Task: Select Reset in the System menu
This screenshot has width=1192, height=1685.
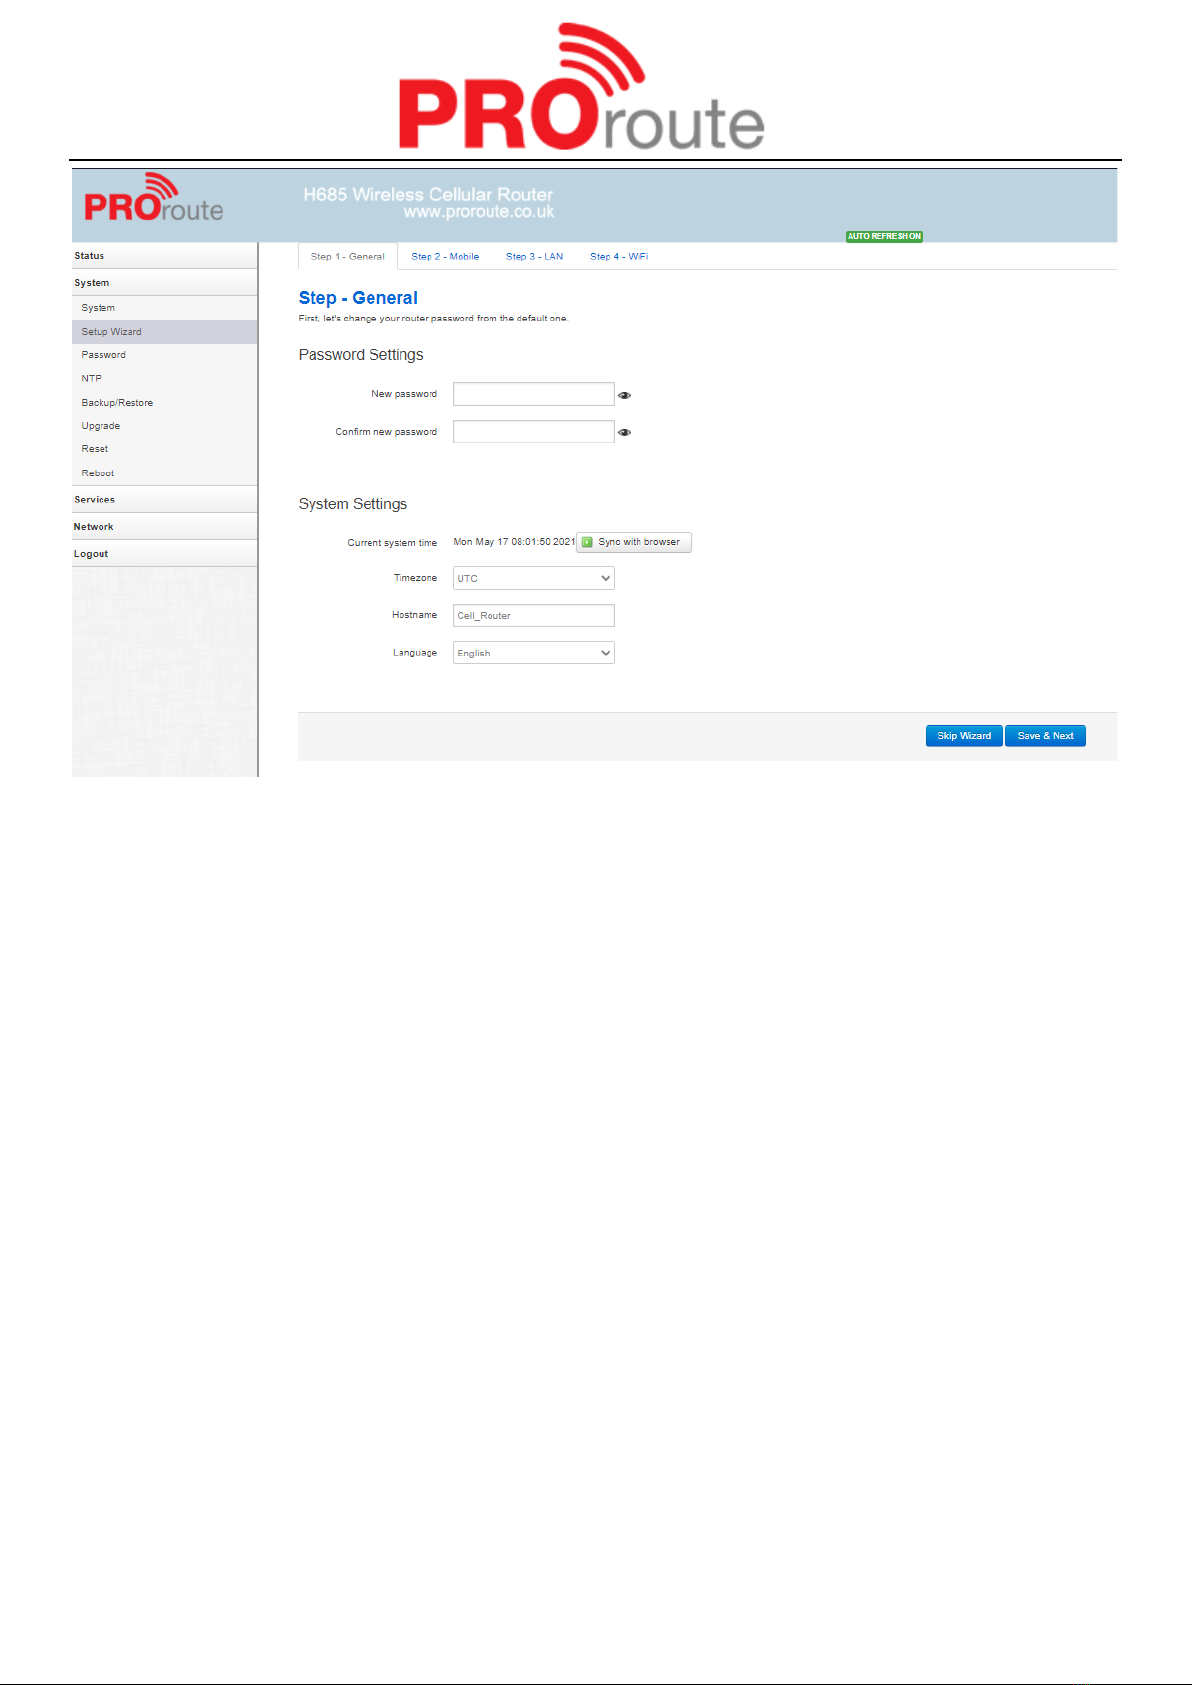Action: point(165,449)
